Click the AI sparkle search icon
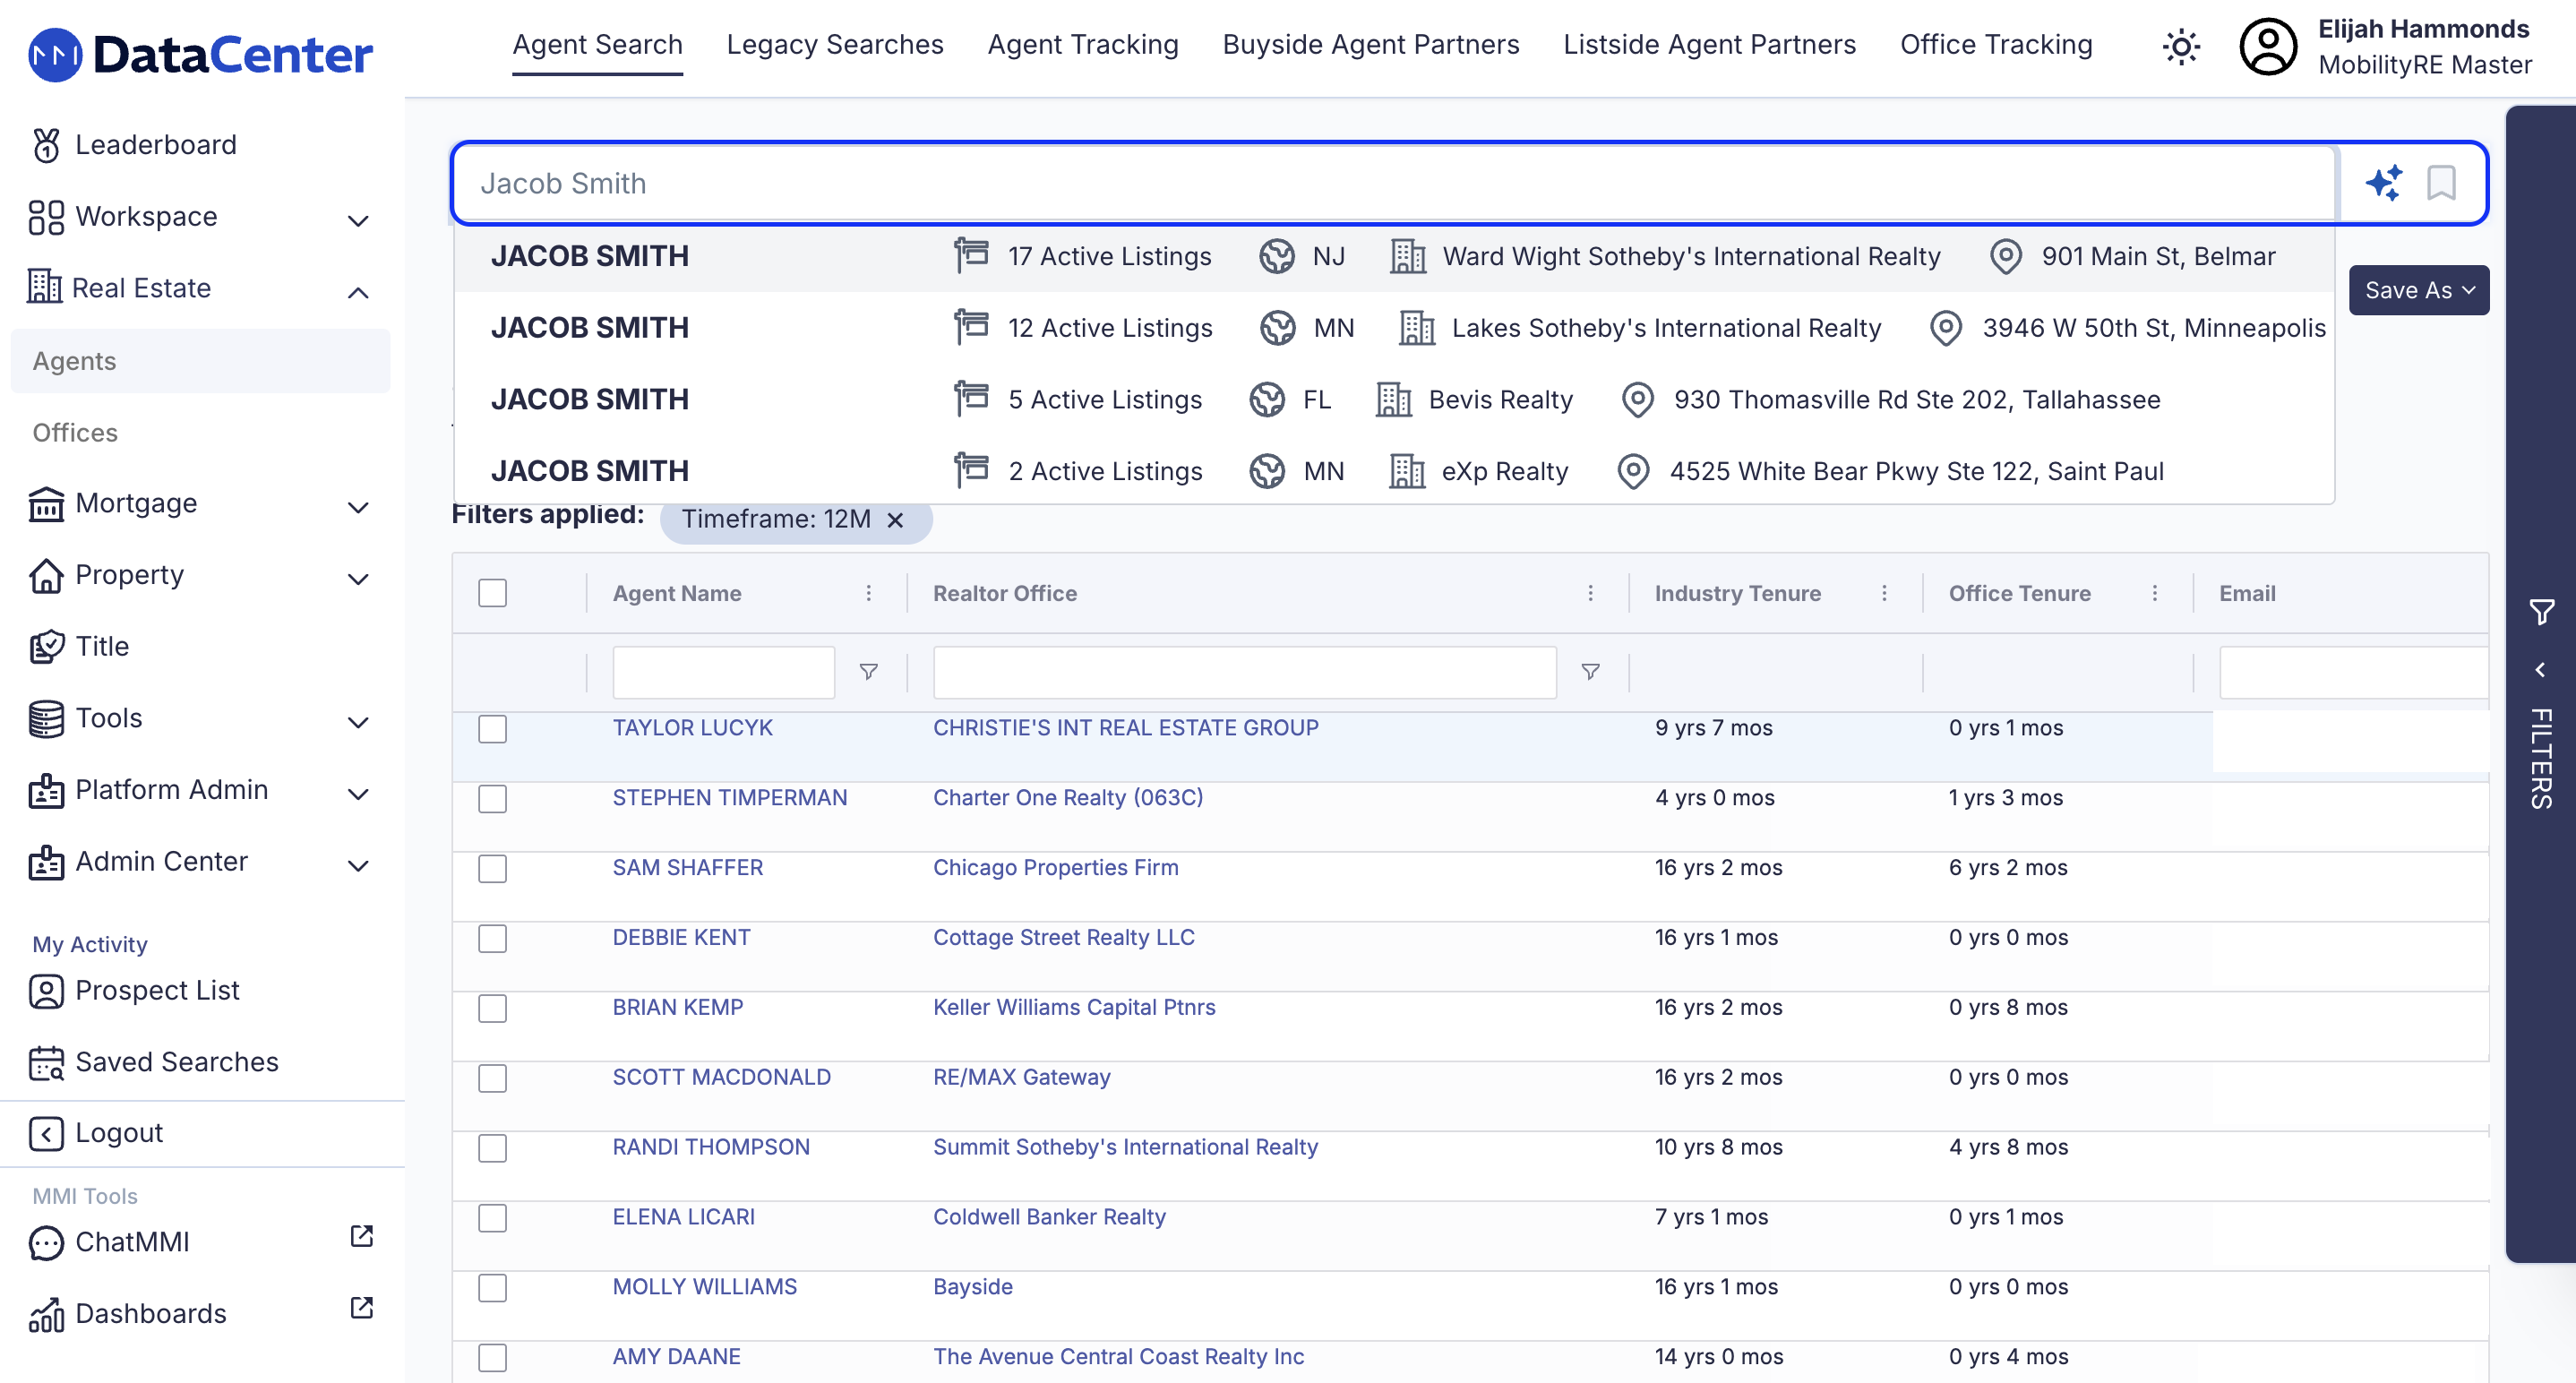2576x1383 pixels. [2384, 183]
